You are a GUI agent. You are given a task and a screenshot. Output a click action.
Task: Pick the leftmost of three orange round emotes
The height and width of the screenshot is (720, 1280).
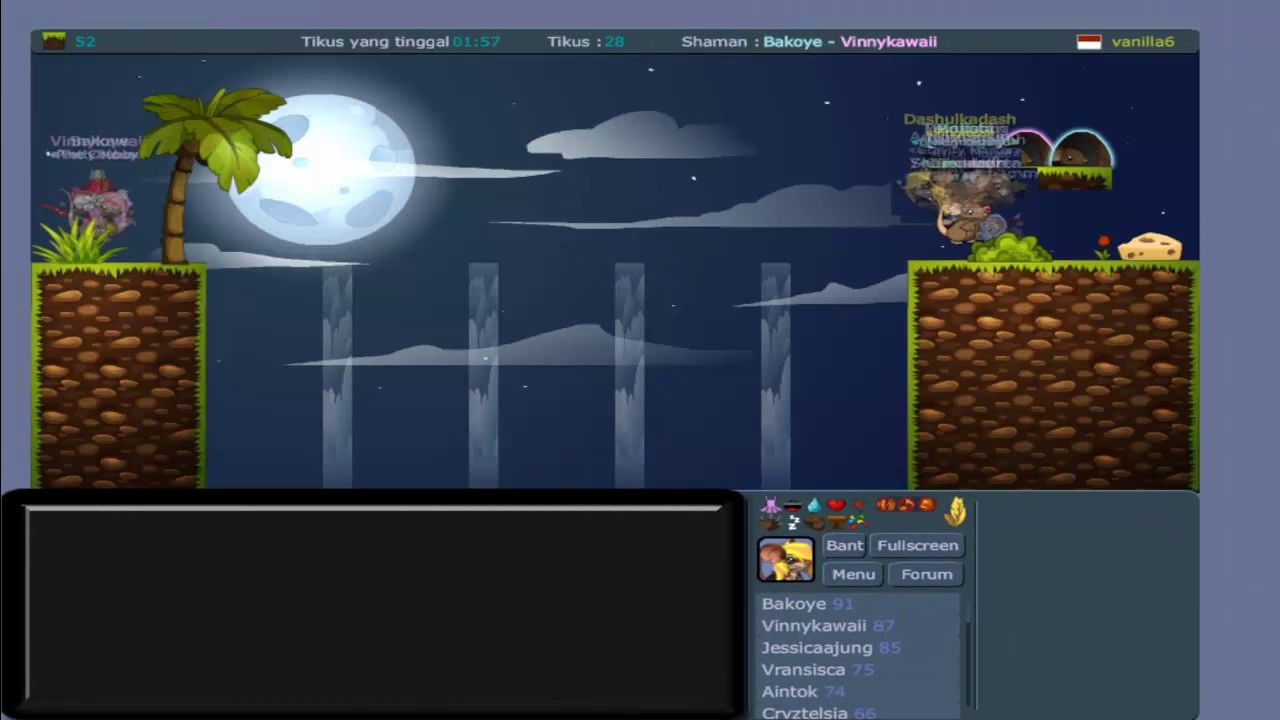click(885, 505)
